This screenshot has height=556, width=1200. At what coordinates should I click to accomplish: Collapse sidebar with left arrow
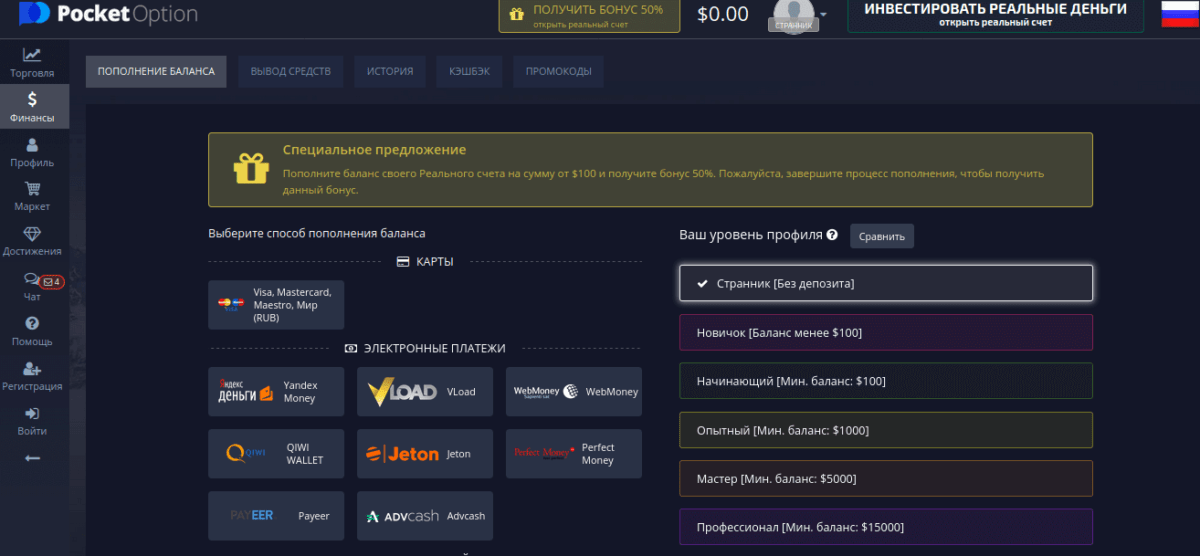(x=32, y=458)
